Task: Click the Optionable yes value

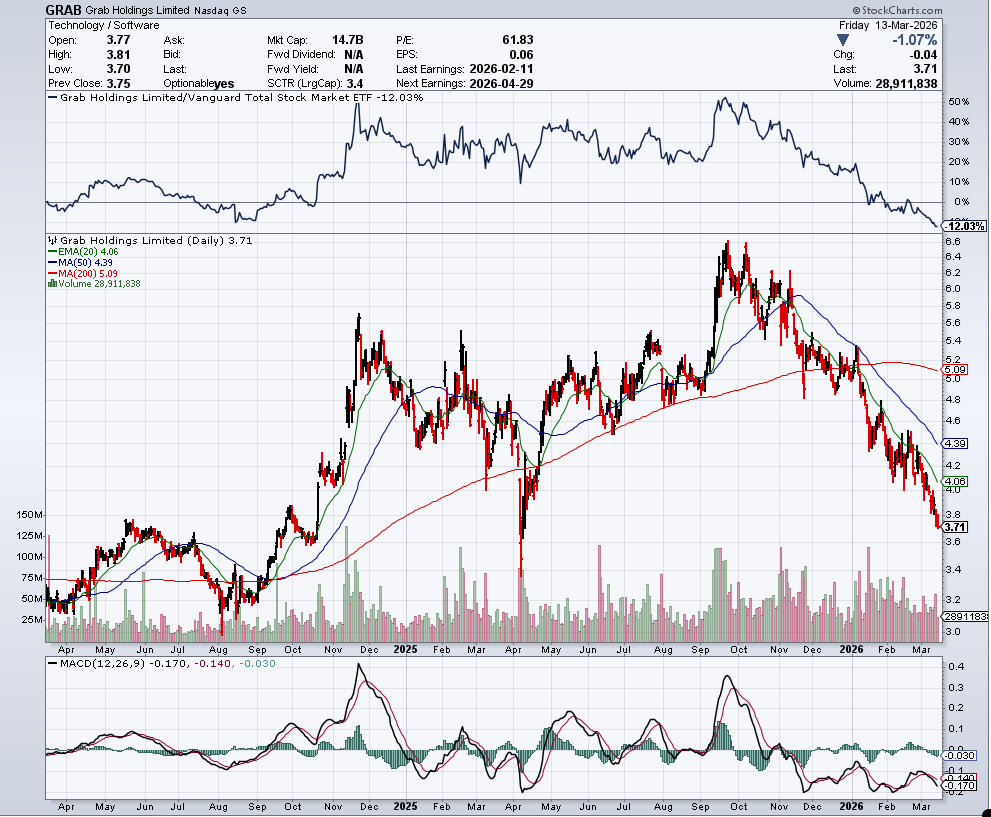Action: [x=224, y=83]
